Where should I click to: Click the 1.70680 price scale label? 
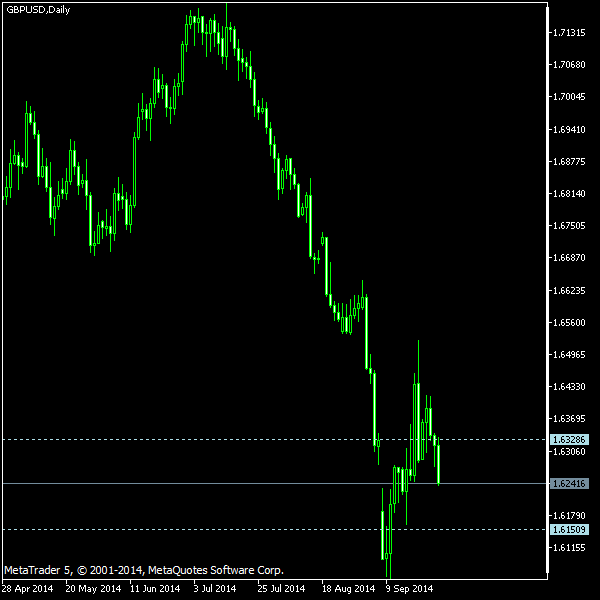569,65
